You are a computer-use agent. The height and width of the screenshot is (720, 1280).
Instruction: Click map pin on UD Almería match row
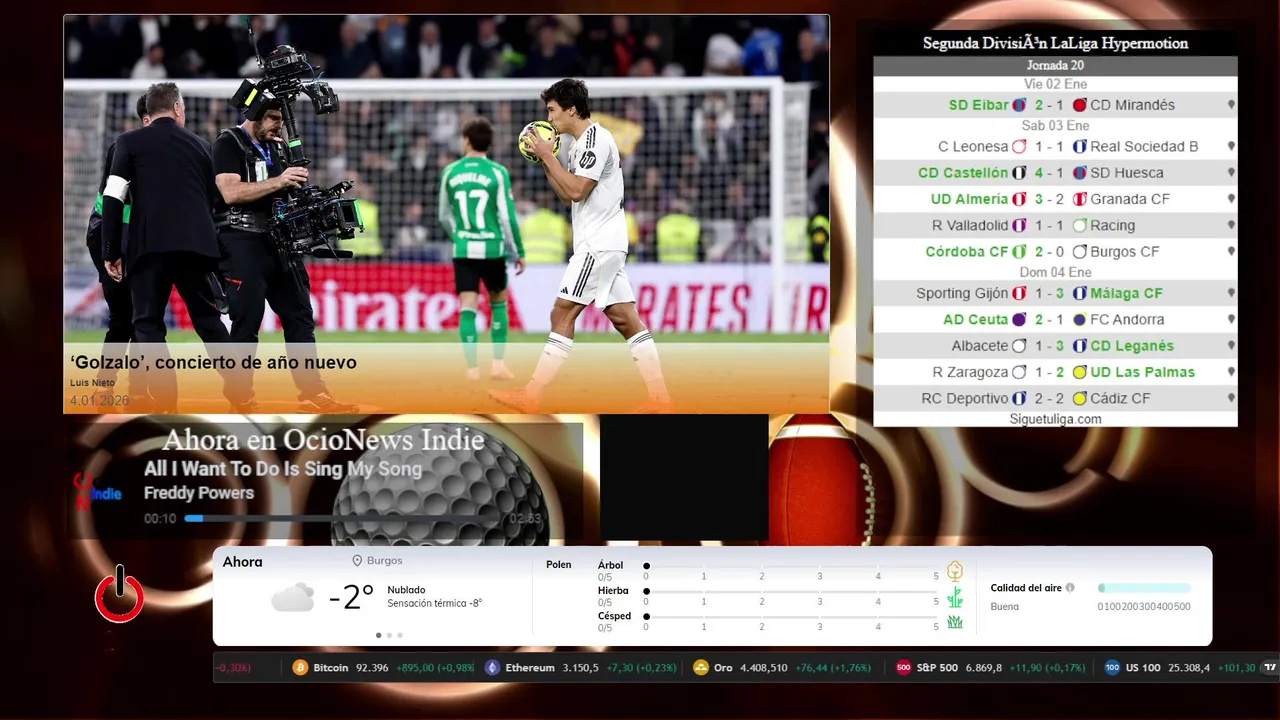pos(1231,199)
